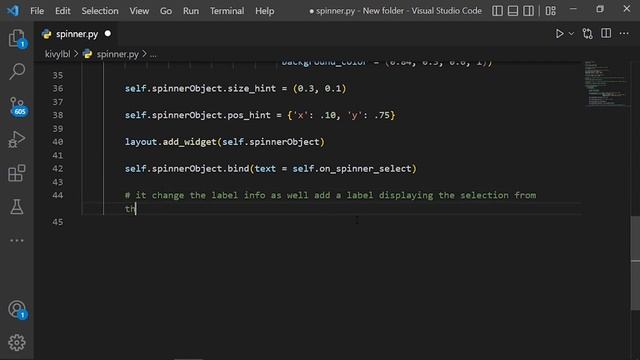This screenshot has width=640, height=360.
Task: Open the Search view icon
Action: [x=17, y=71]
